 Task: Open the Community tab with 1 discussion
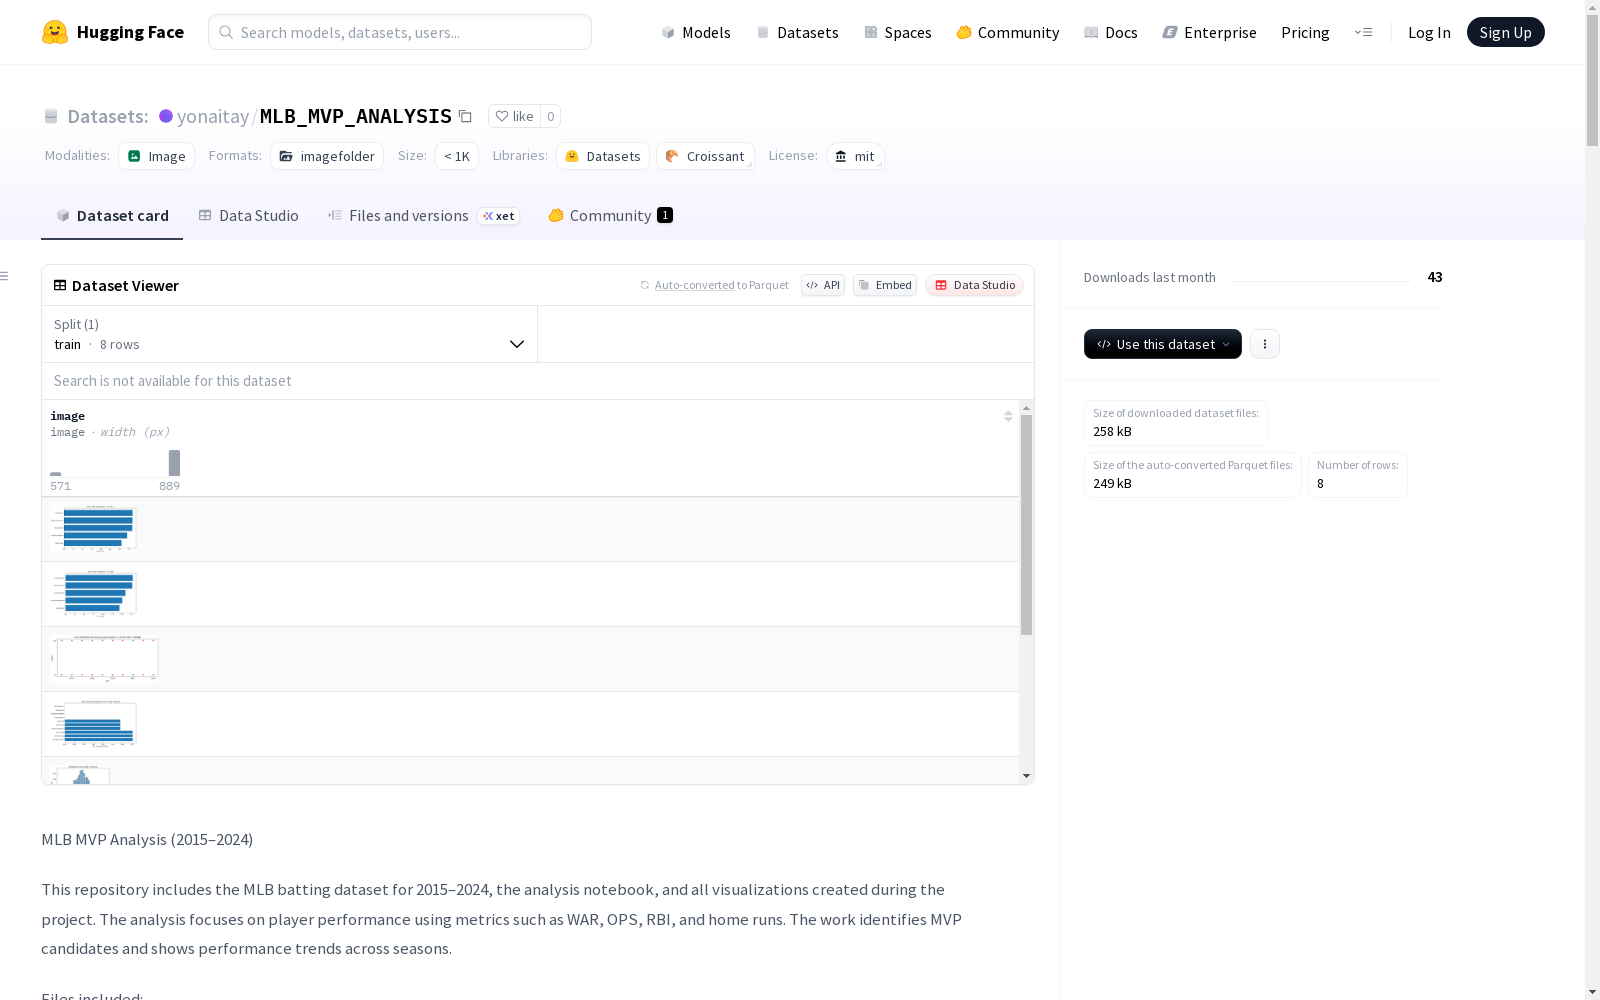click(x=611, y=216)
